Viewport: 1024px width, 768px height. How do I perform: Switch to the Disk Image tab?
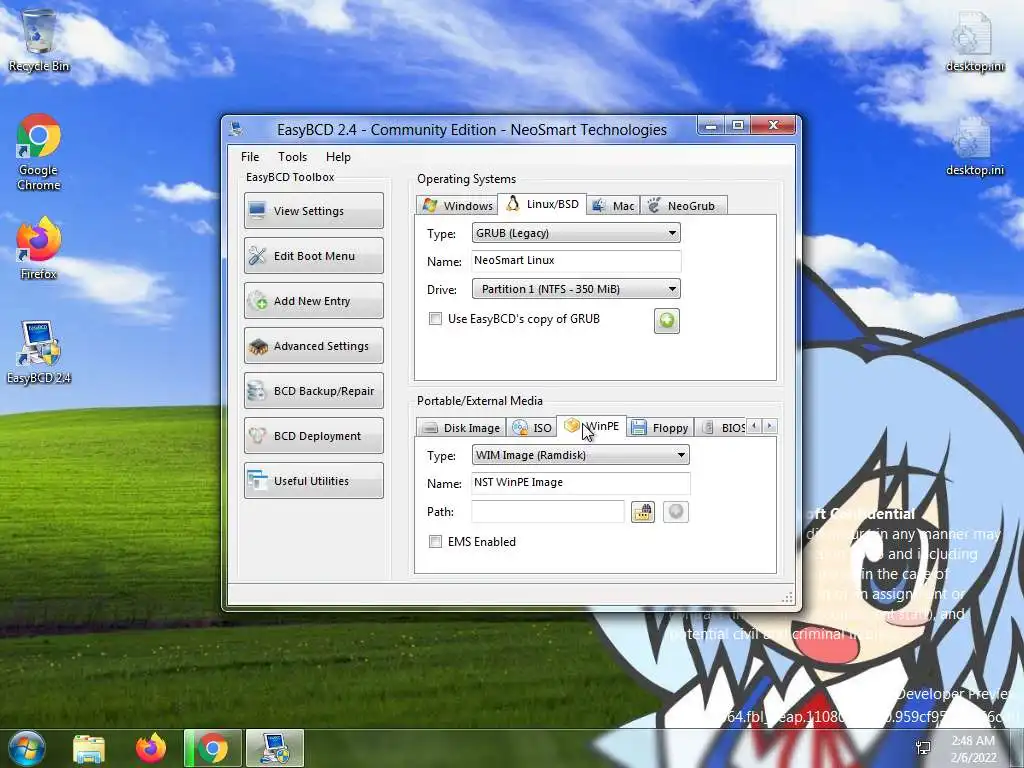460,427
